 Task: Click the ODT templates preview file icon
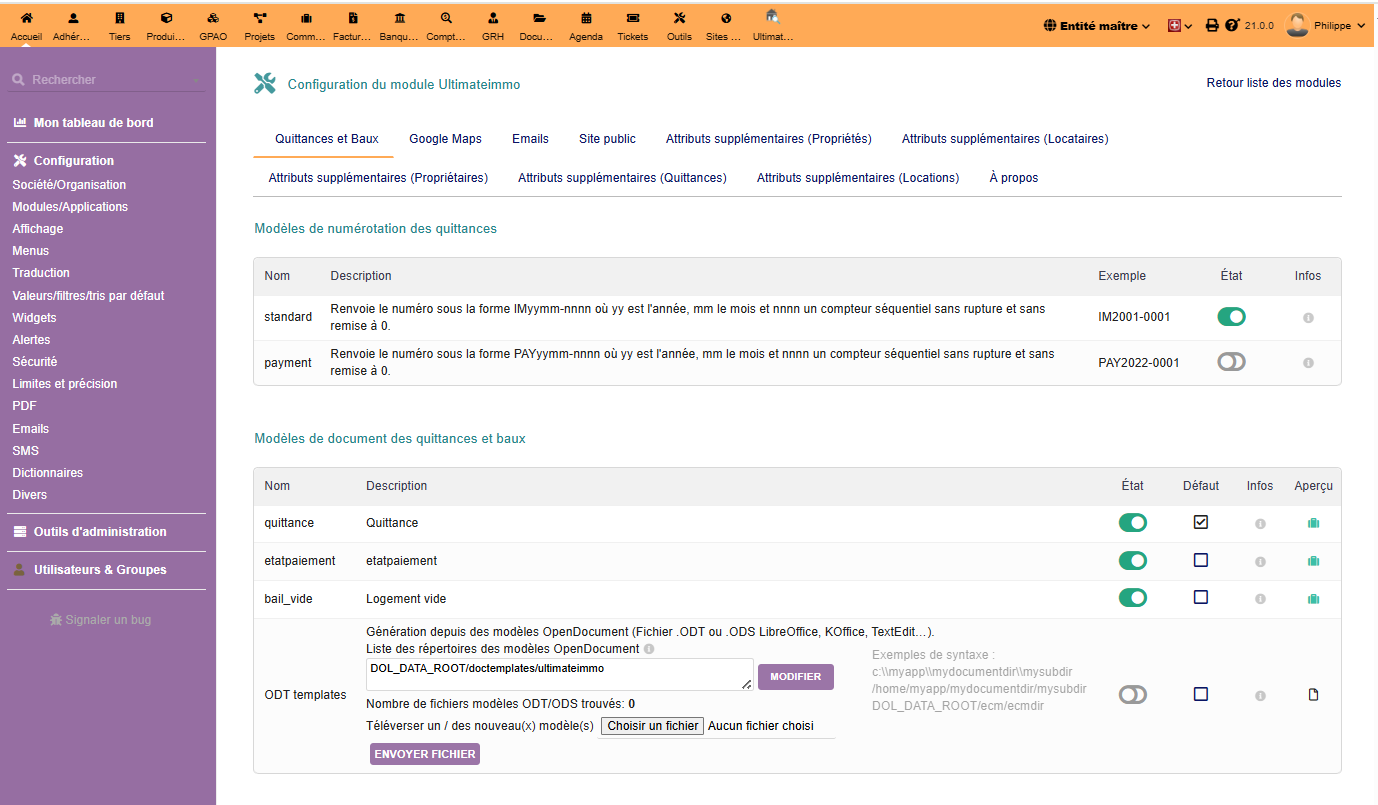click(1313, 695)
